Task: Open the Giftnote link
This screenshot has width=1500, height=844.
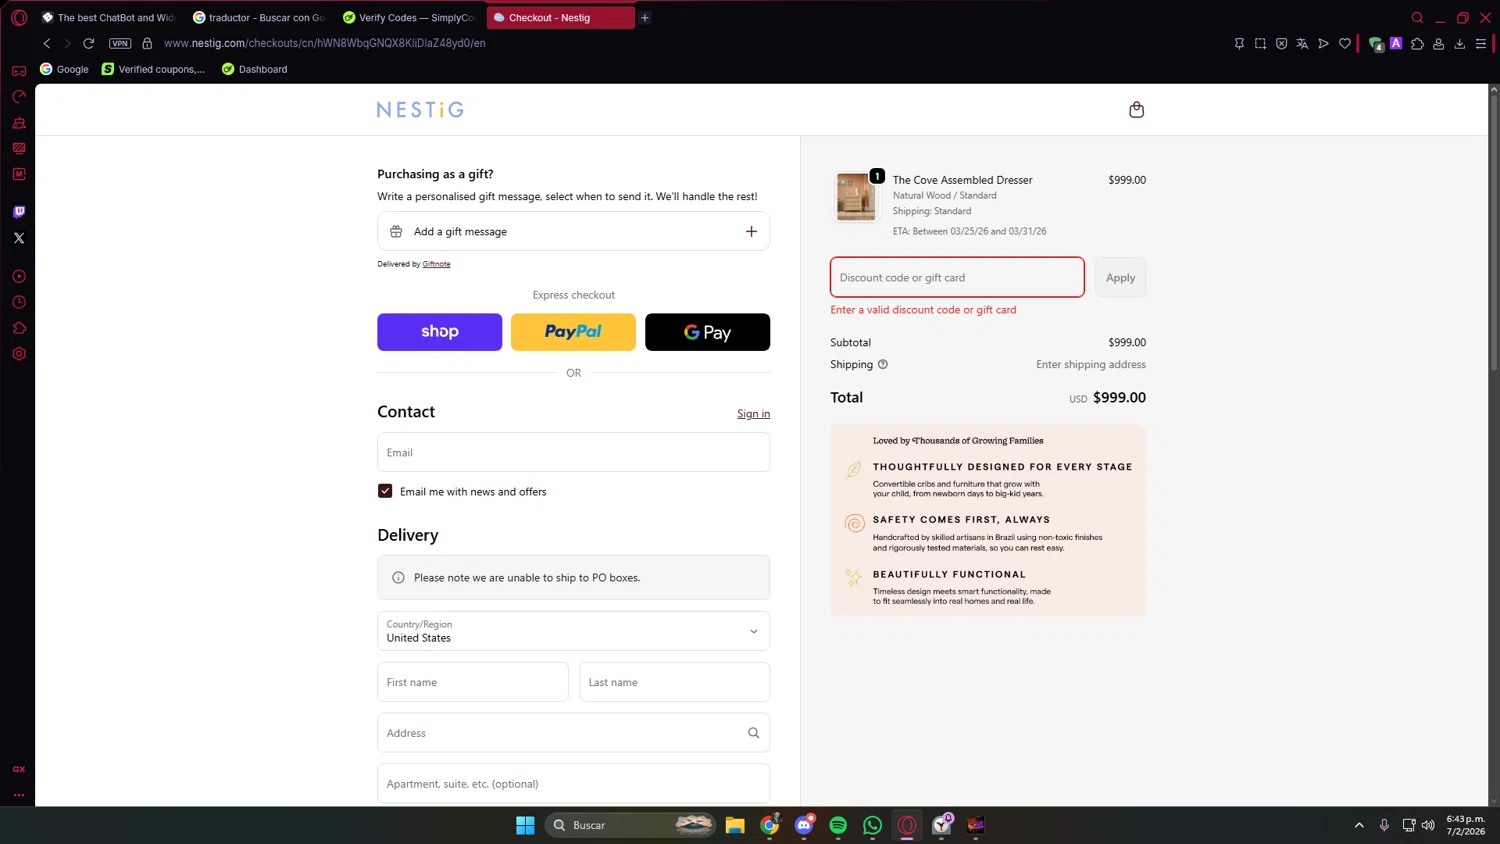Action: pyautogui.click(x=436, y=264)
